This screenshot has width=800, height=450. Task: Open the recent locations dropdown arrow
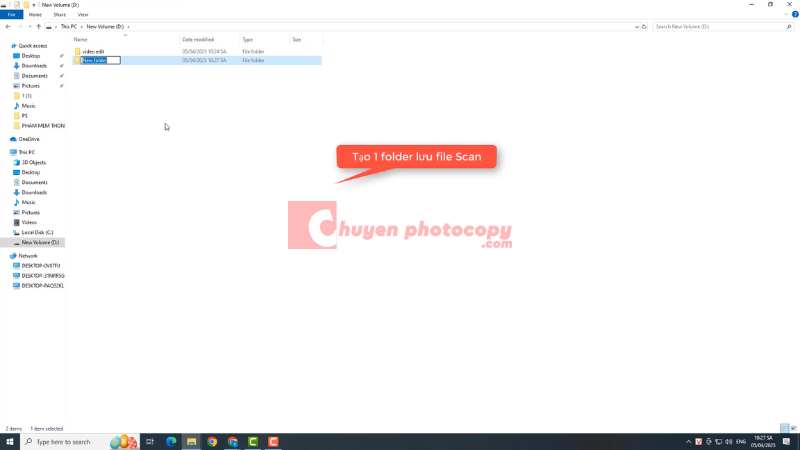[x=30, y=27]
